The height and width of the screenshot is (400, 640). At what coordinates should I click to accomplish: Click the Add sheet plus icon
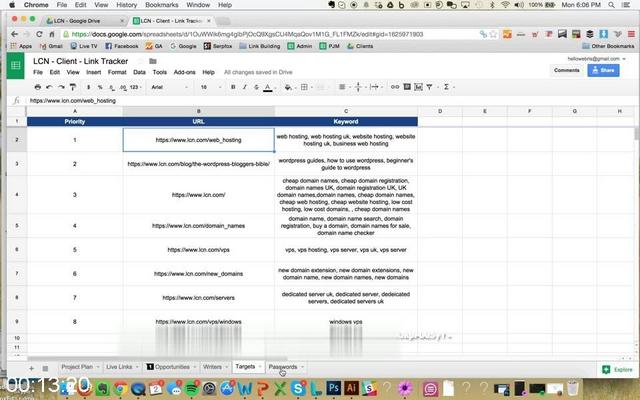point(31,369)
